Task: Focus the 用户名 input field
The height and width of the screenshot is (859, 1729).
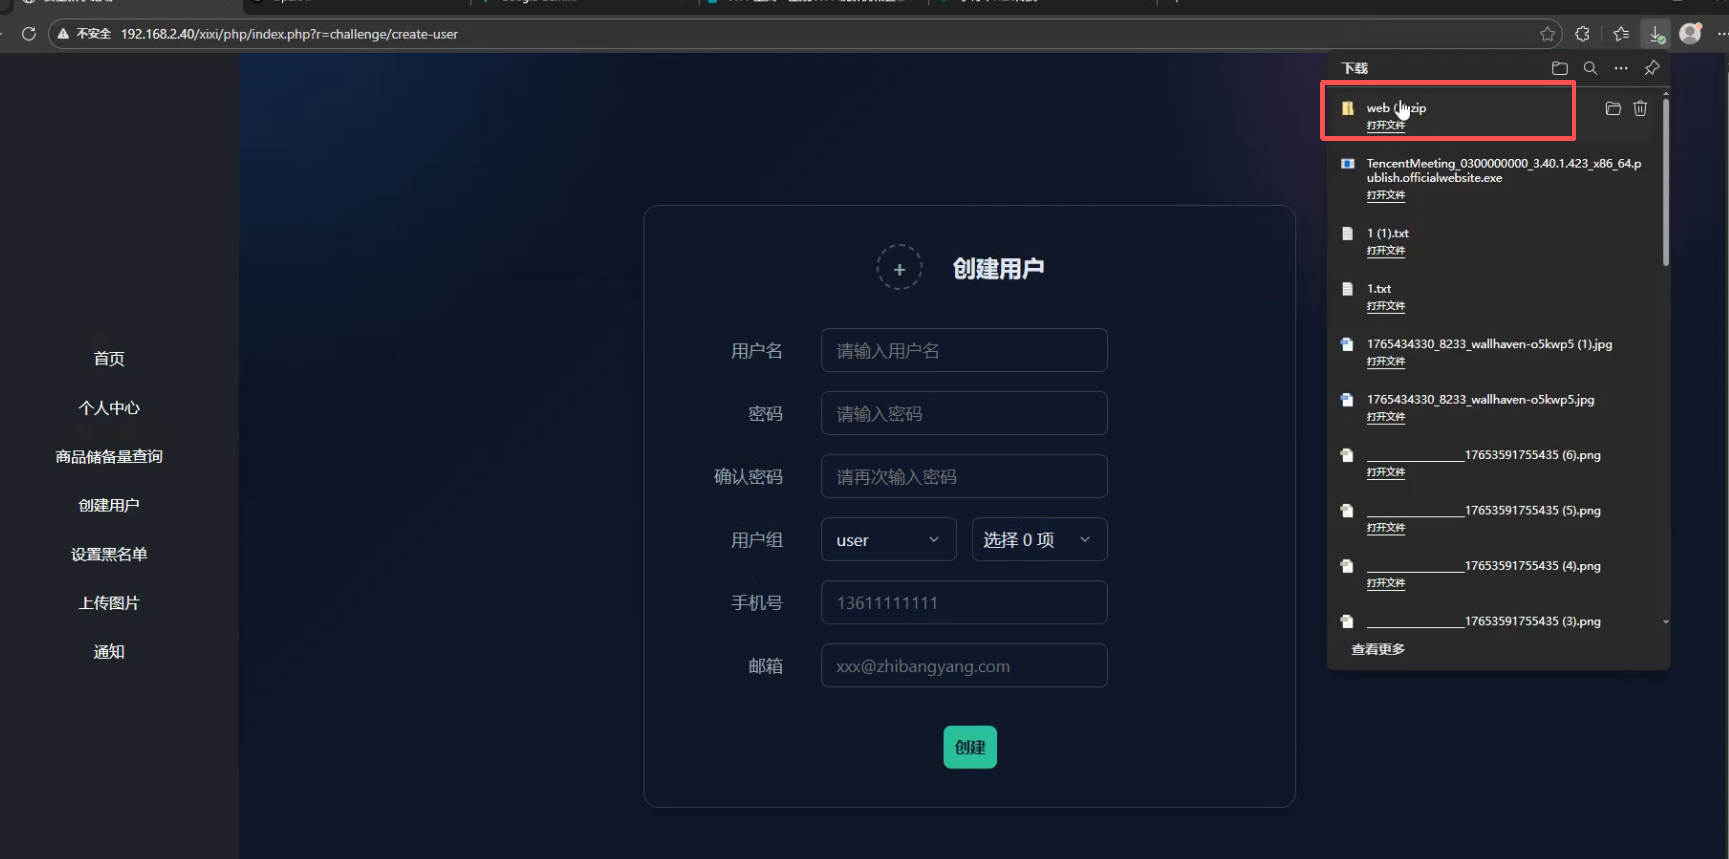Action: tap(964, 351)
